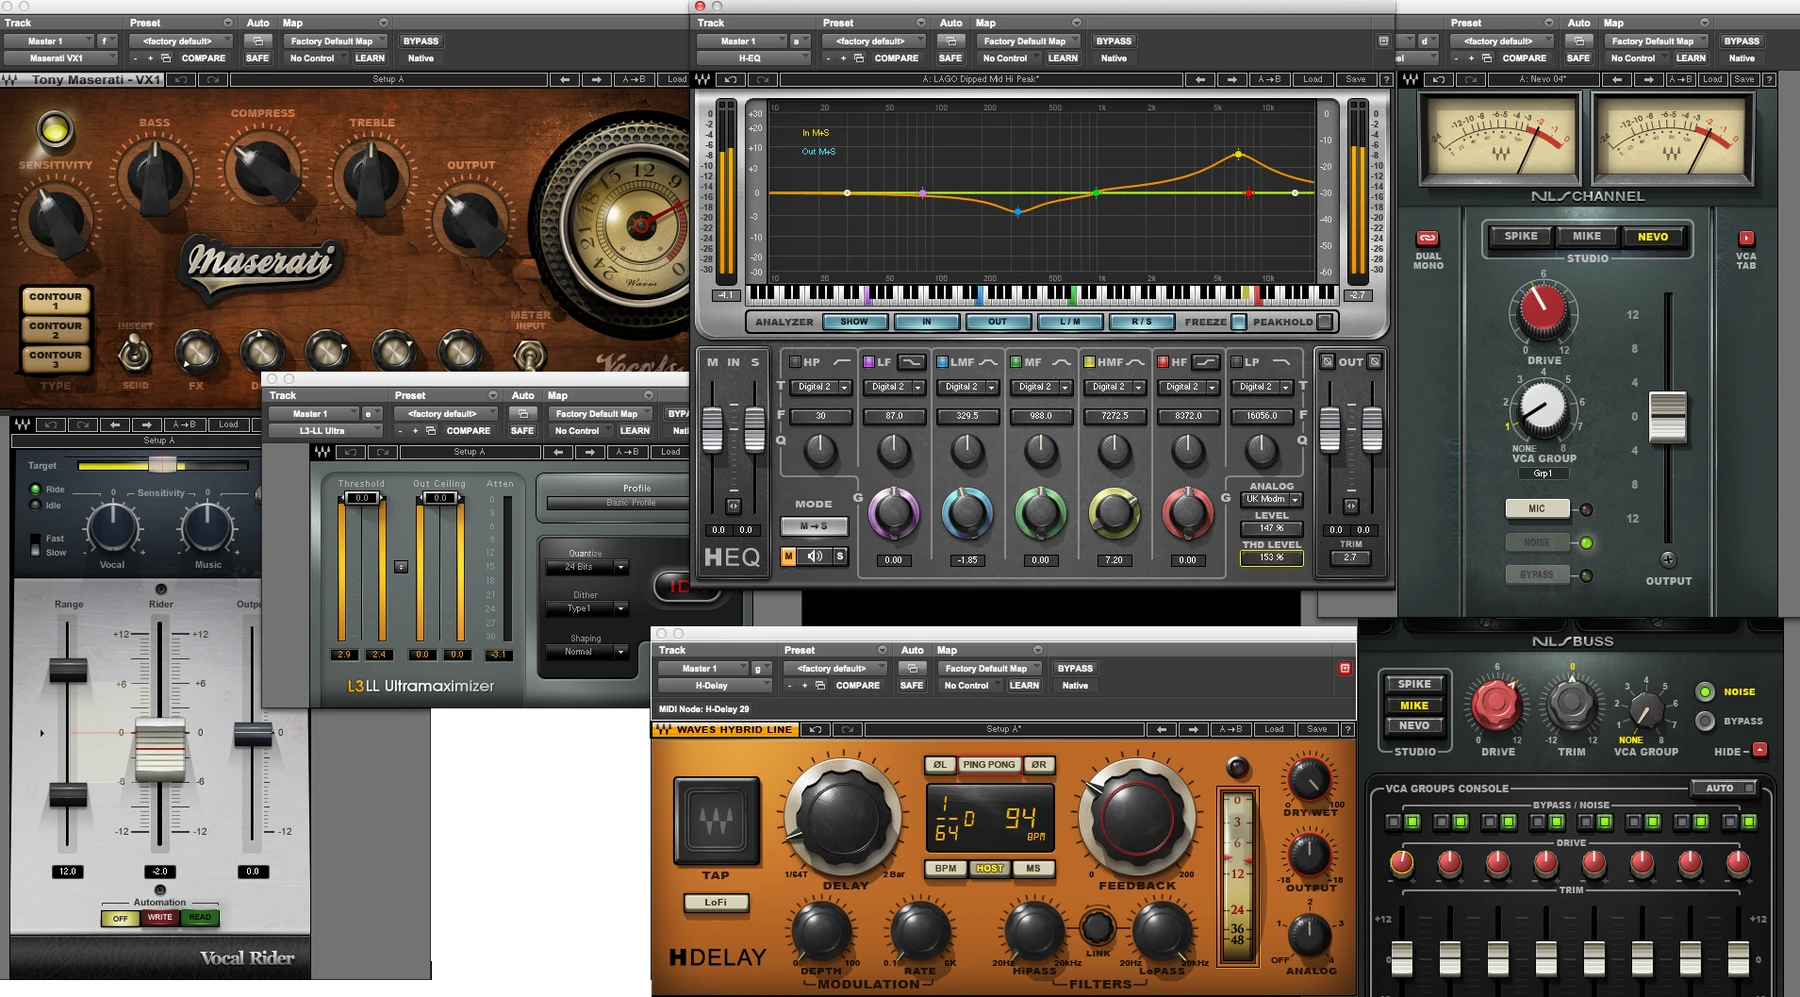Viewport: 1800px width, 997px height.
Task: Click the NLS Channel Dual Mono link icon
Action: point(1427,238)
